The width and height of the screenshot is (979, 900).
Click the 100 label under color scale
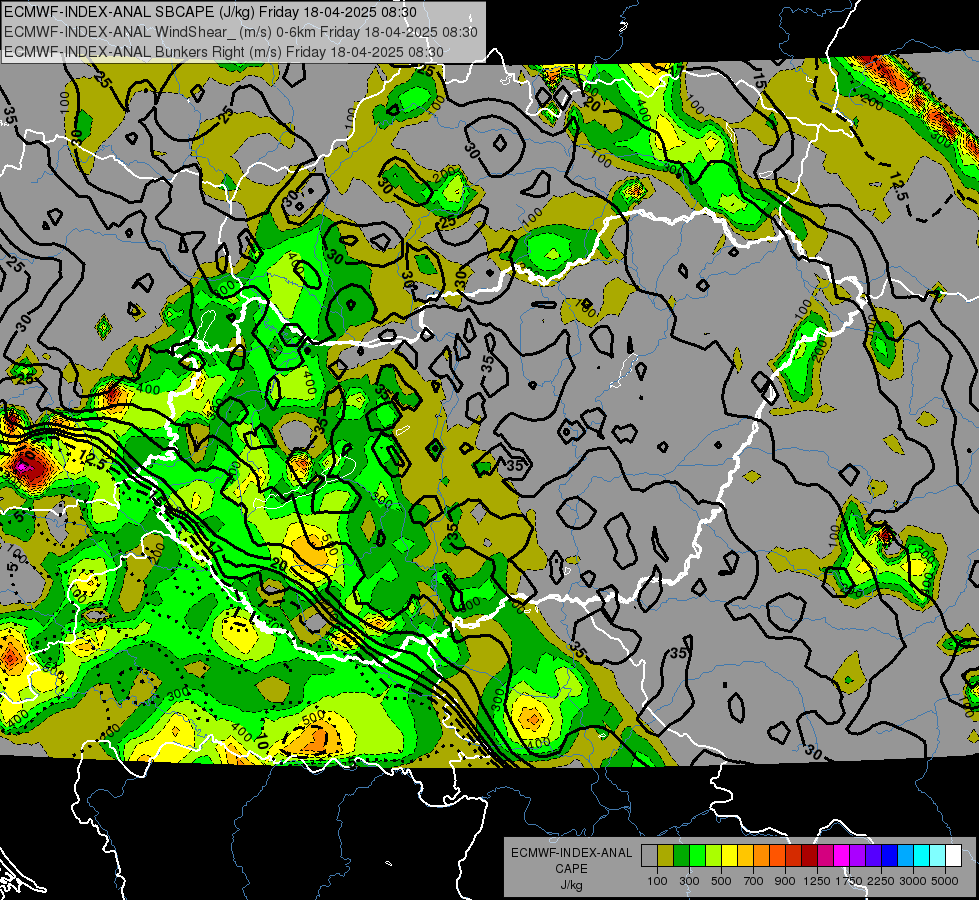click(657, 881)
